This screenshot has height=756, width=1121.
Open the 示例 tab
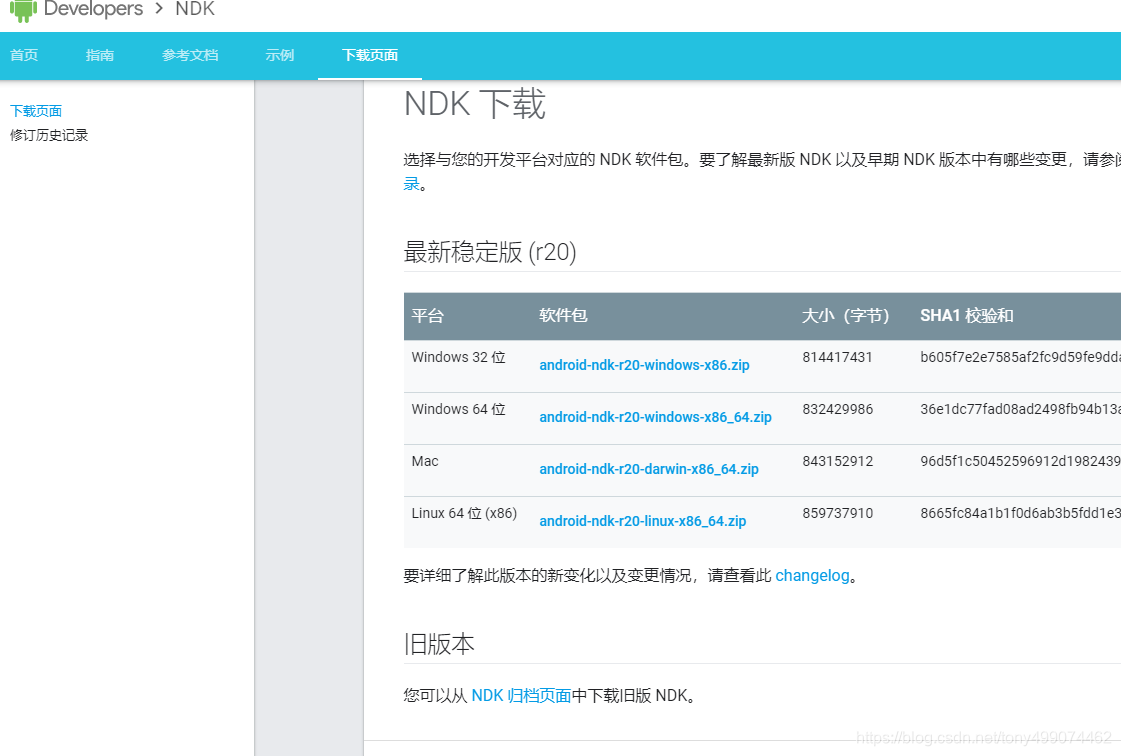pos(280,55)
